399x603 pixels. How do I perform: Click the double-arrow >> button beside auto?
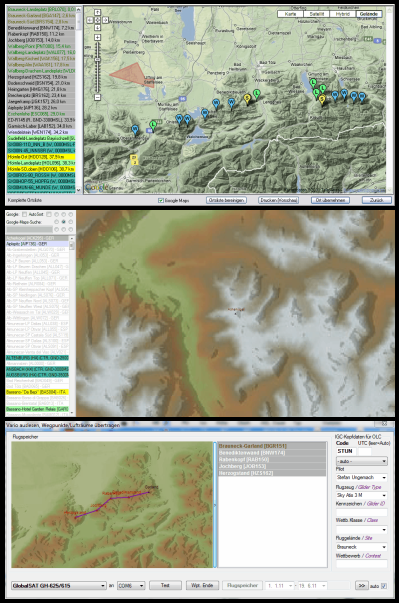[x=361, y=585]
